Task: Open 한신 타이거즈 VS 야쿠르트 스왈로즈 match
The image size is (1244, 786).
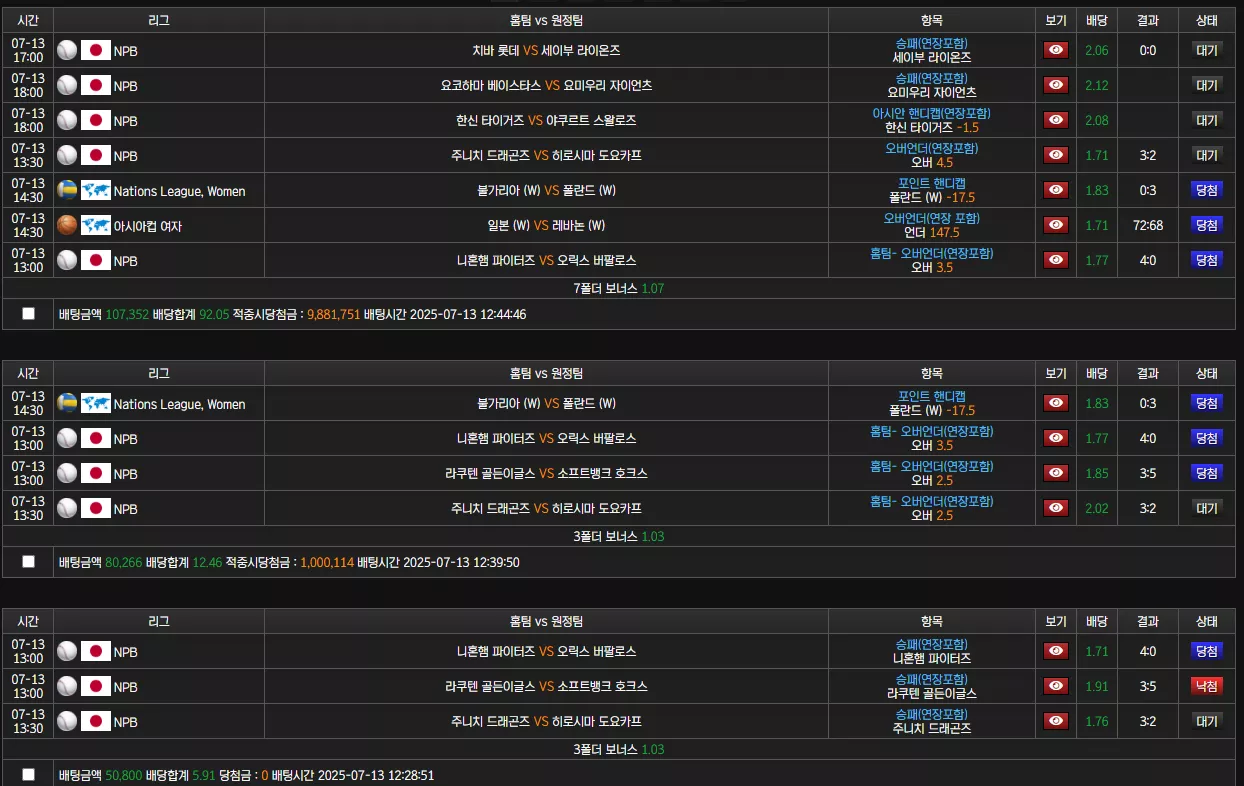Action: [546, 120]
